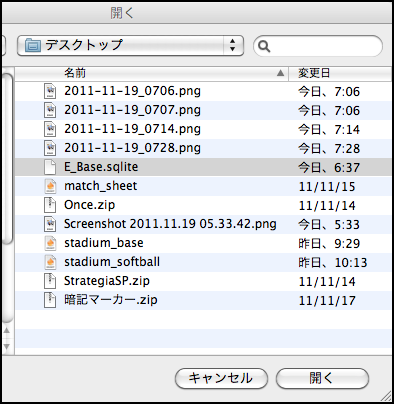Click the PNG icon of 2011-11-19_0706.png
Image resolution: width=394 pixels, height=404 pixels.
click(x=50, y=91)
